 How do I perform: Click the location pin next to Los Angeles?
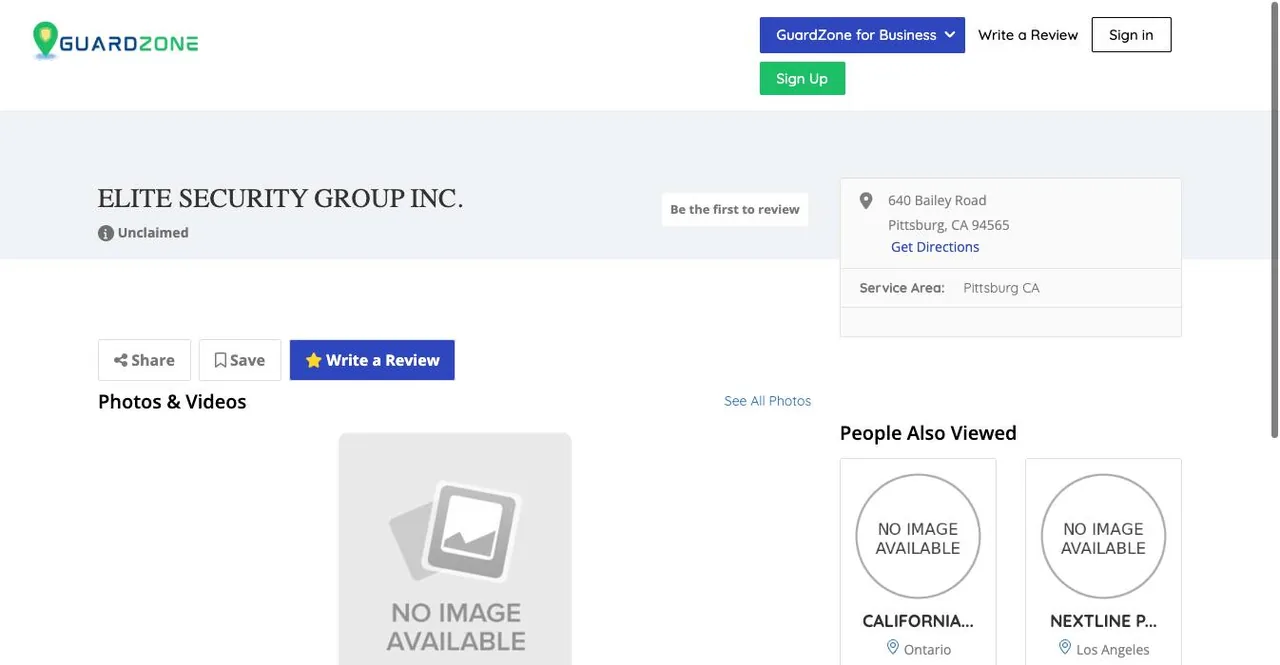tap(1065, 648)
